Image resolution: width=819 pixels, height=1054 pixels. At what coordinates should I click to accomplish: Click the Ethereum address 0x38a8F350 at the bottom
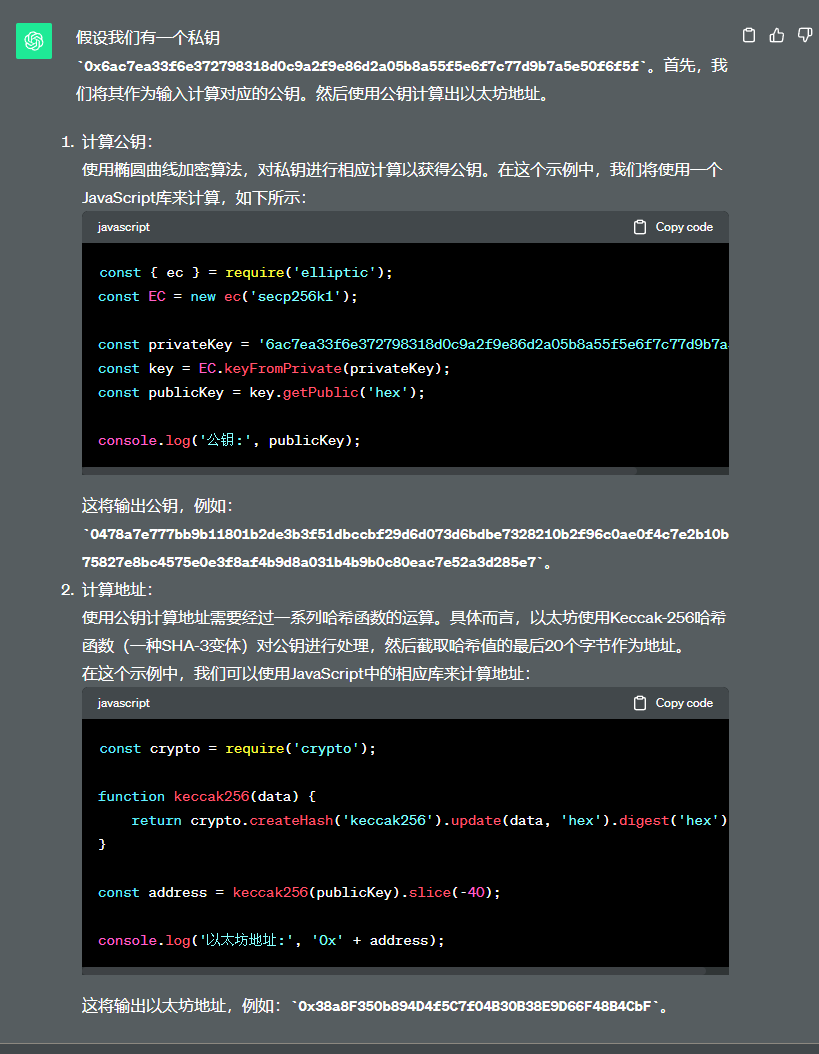(477, 1006)
